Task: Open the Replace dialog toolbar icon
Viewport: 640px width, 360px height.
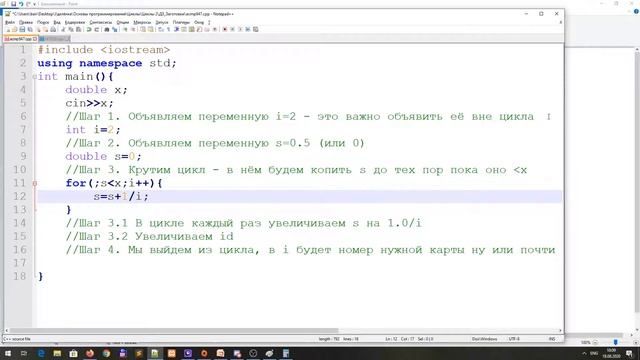Action: [114, 29]
